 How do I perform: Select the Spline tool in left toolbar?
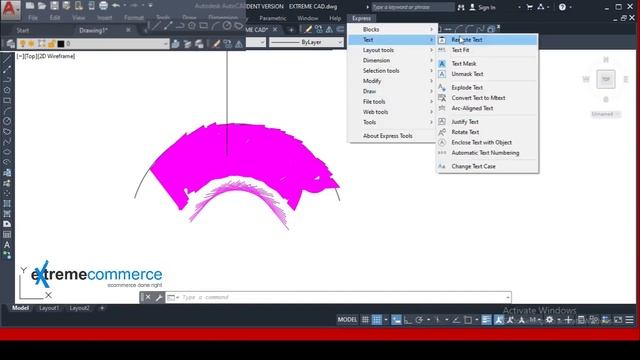tap(7, 142)
